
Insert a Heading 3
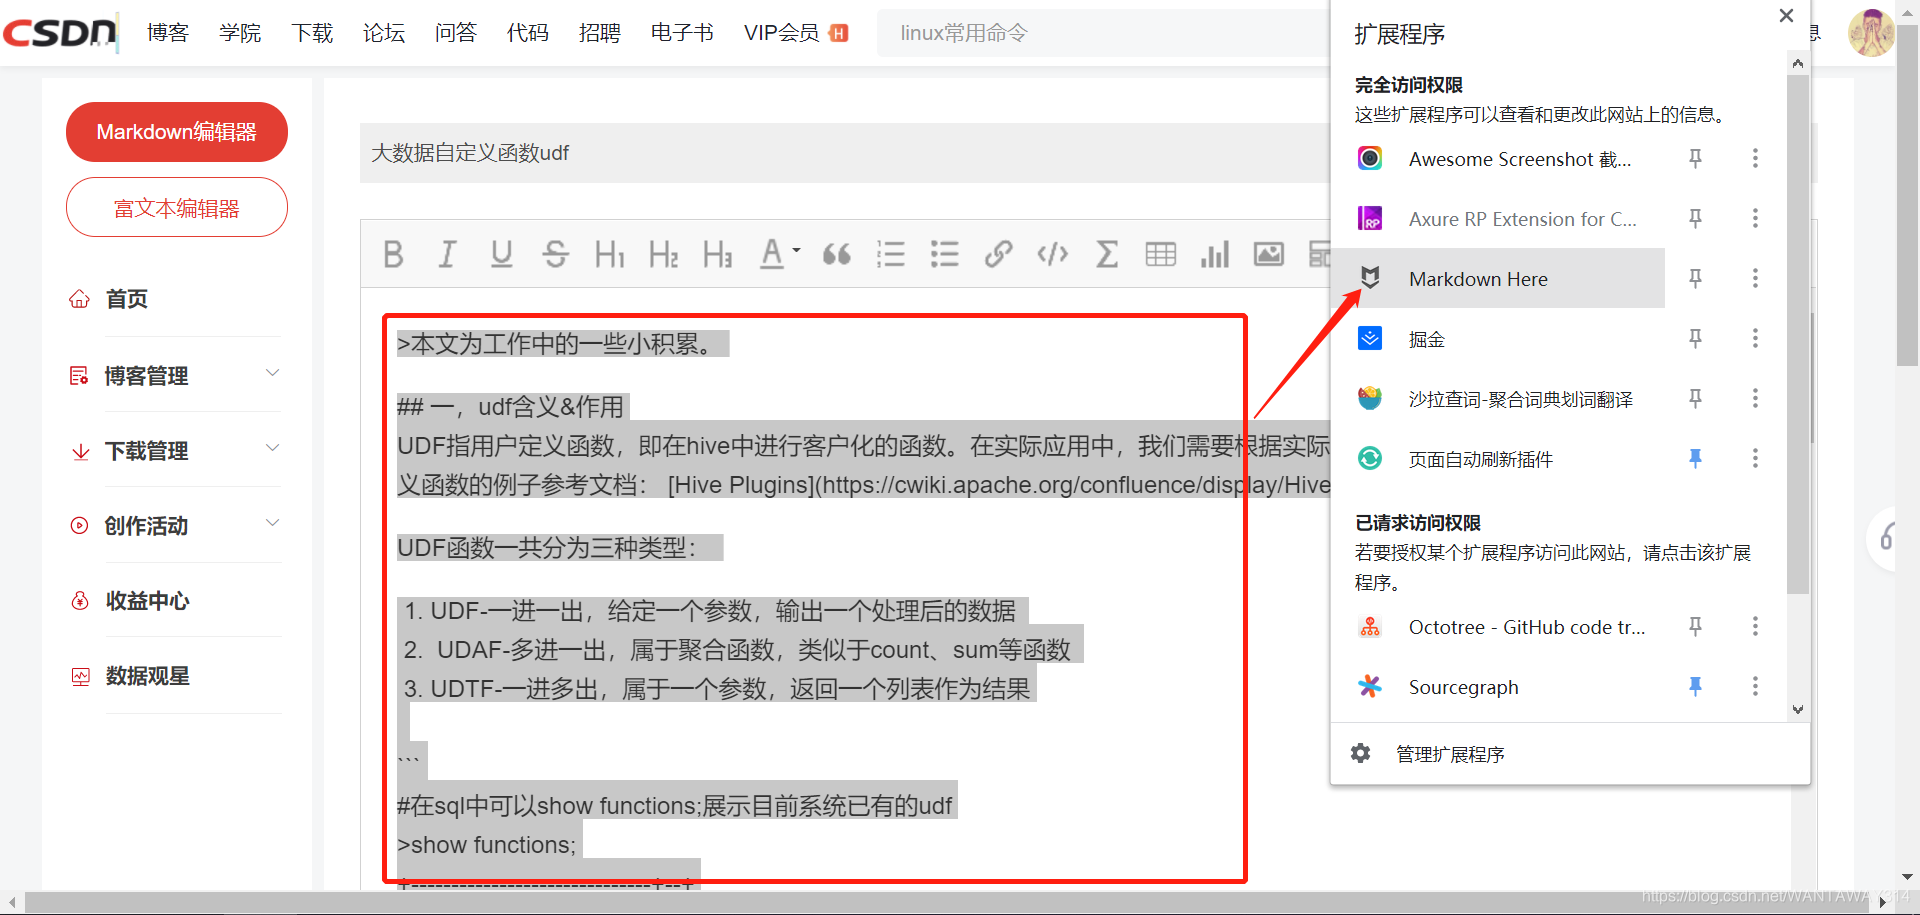coord(717,254)
